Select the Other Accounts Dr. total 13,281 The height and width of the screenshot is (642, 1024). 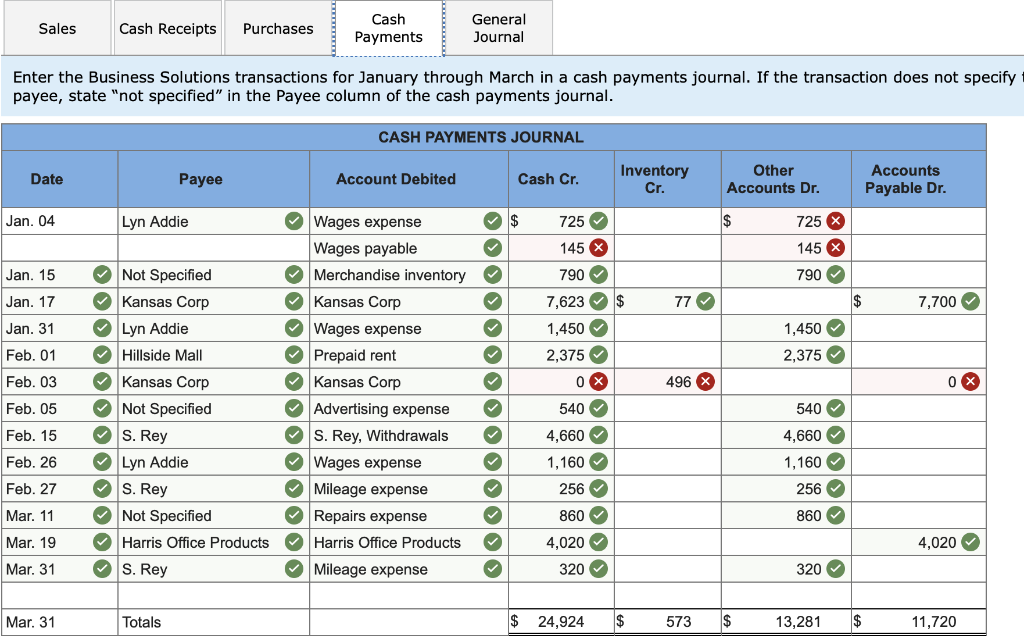point(798,622)
